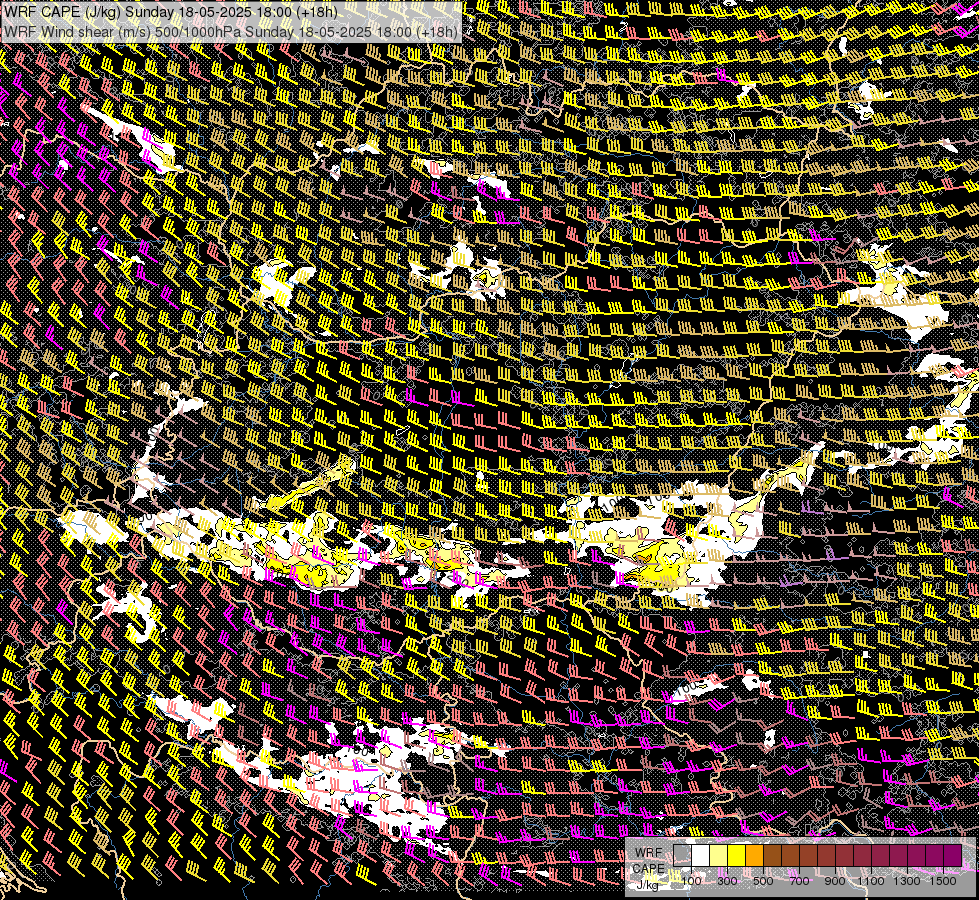The width and height of the screenshot is (979, 900).
Task: Click the 300 legend scale value
Action: click(727, 881)
